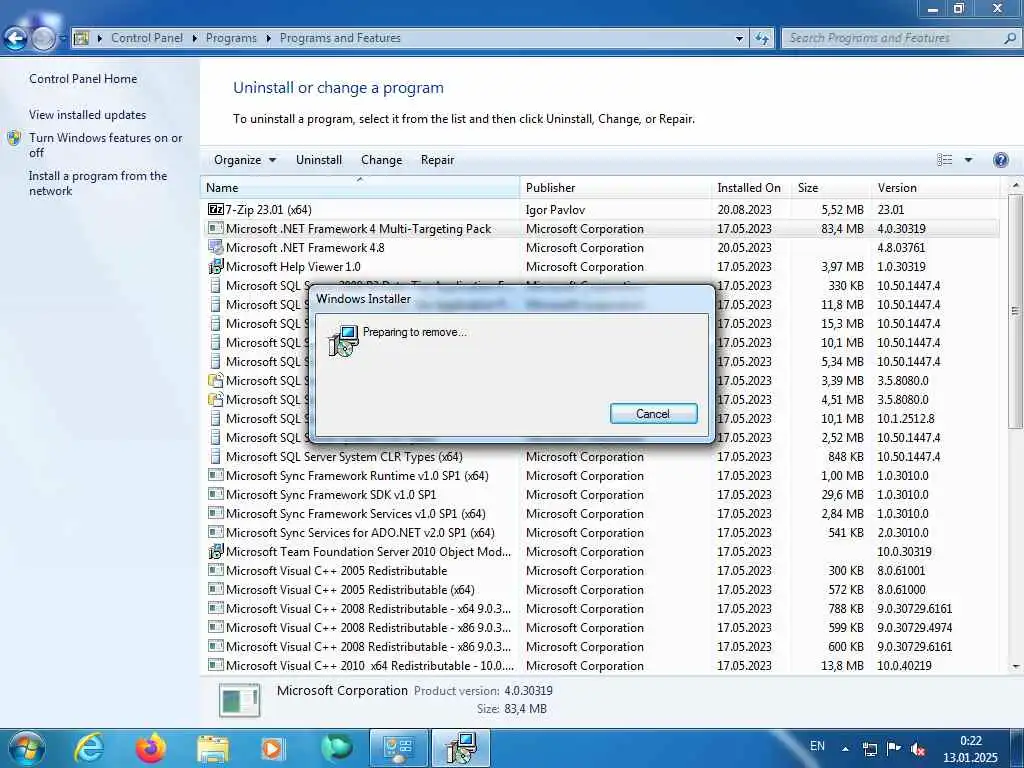1024x768 pixels.
Task: Click the Control Panel breadcrumb
Action: pyautogui.click(x=147, y=39)
